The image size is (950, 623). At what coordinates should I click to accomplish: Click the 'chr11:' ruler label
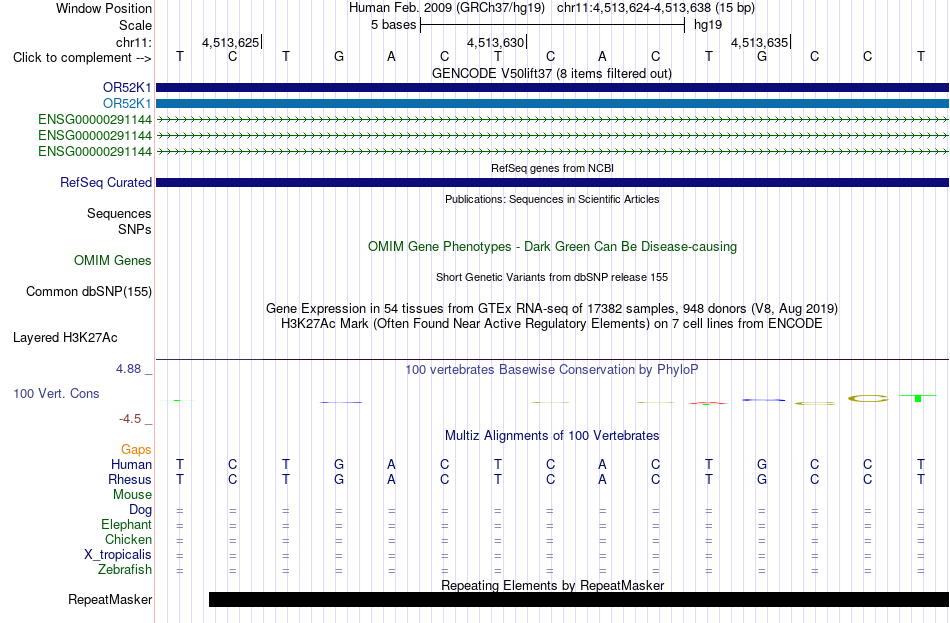(x=133, y=42)
